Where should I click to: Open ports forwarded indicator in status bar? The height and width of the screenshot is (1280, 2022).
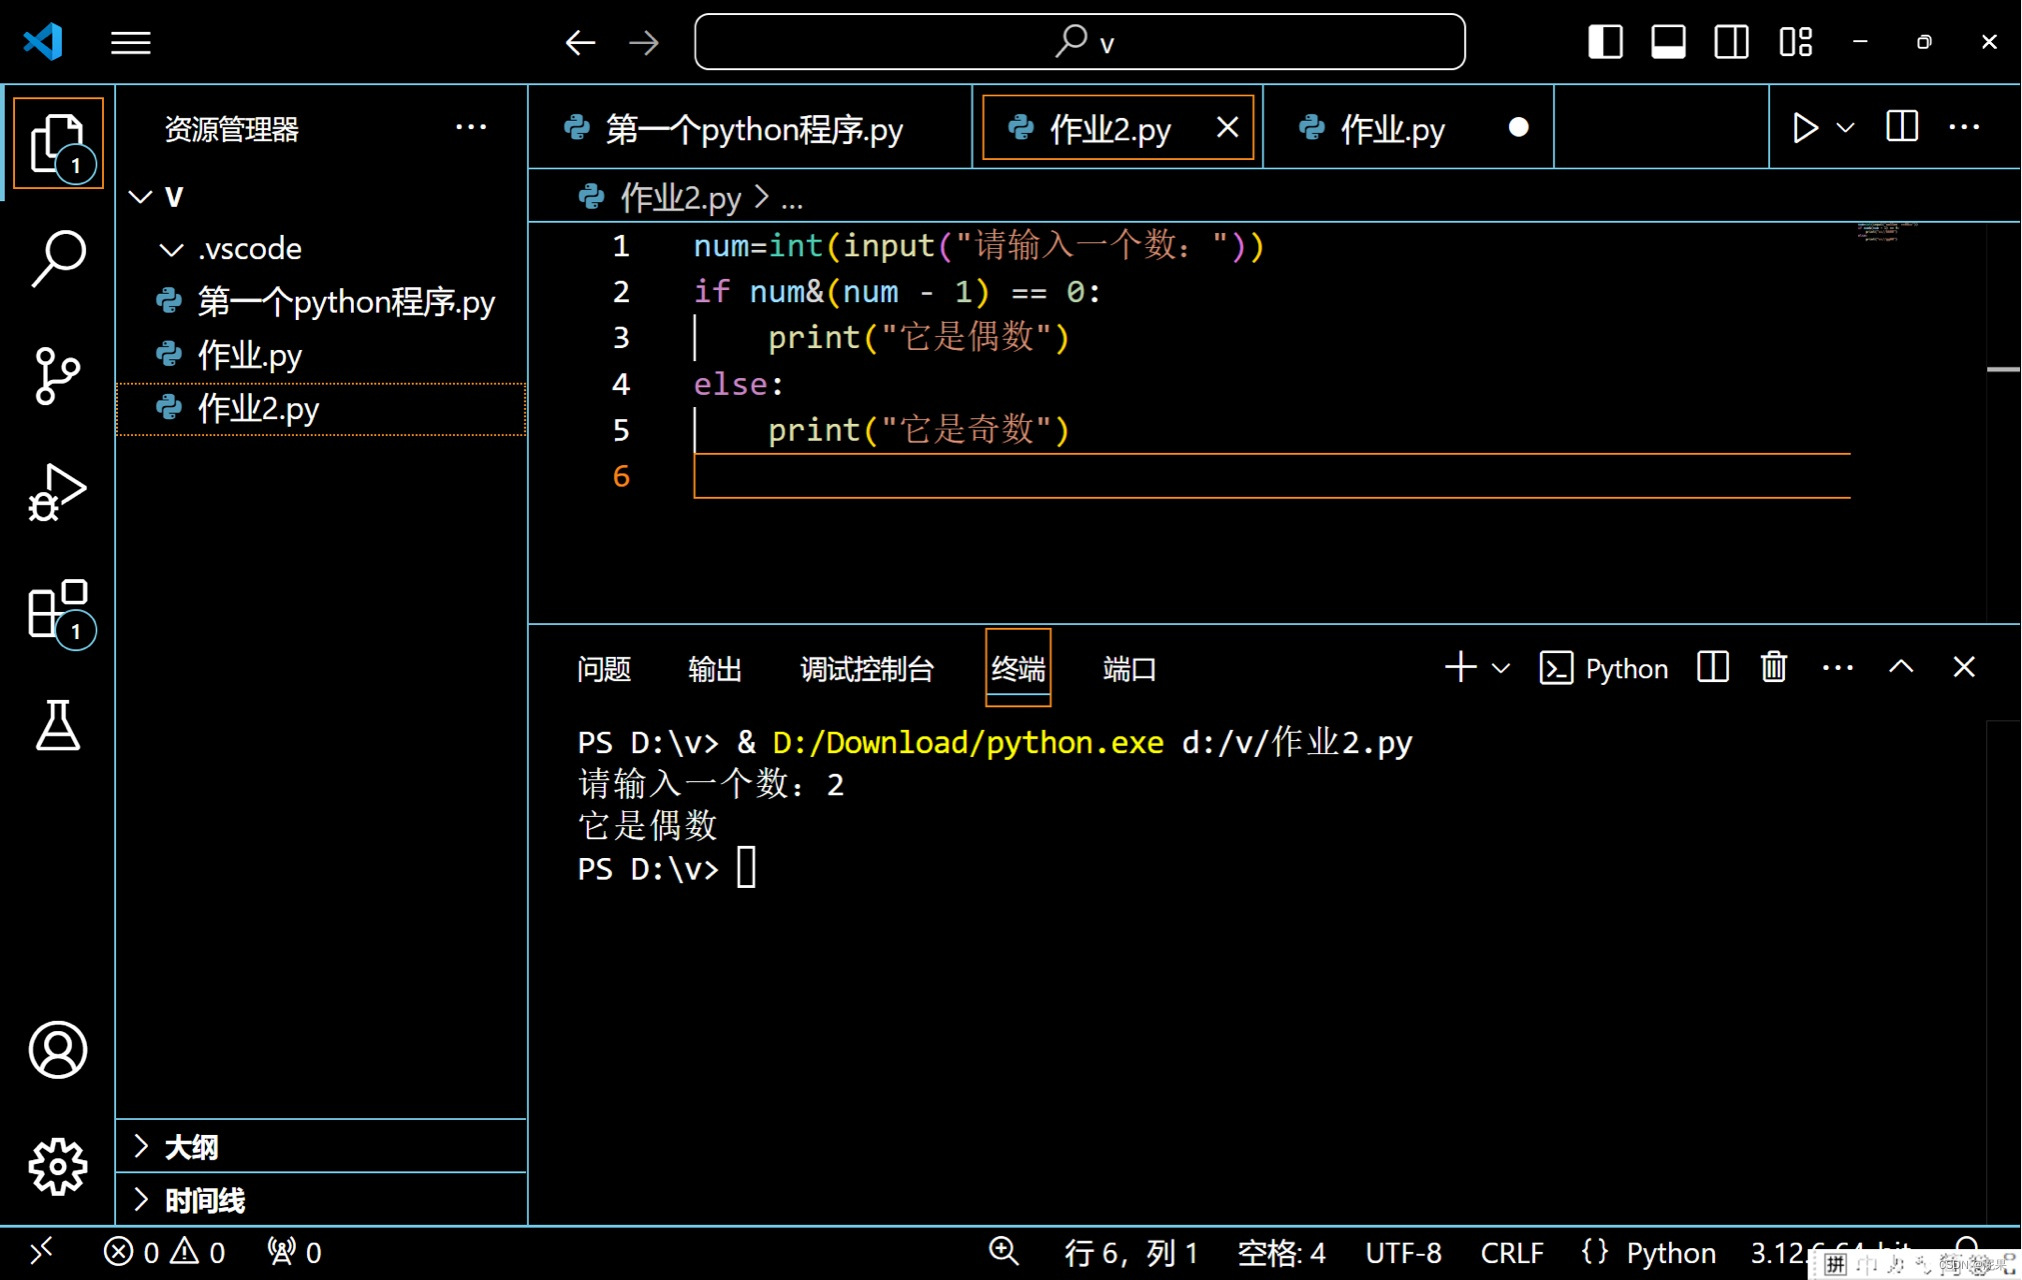(294, 1252)
